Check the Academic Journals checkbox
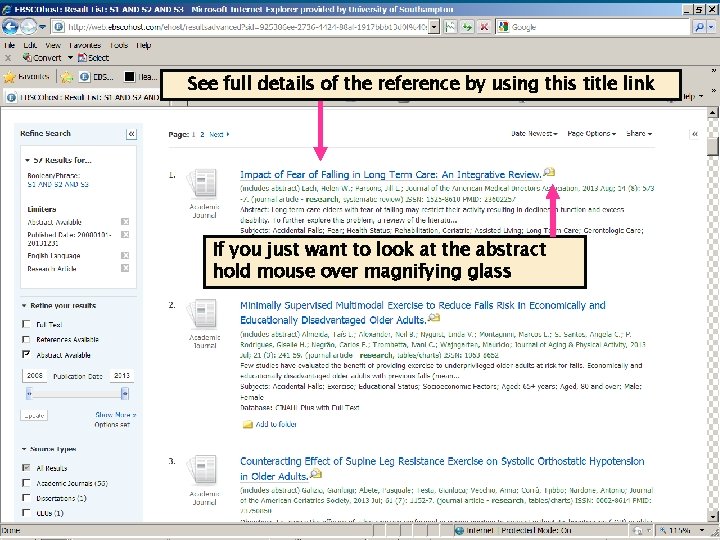The image size is (720, 540). coord(26,483)
